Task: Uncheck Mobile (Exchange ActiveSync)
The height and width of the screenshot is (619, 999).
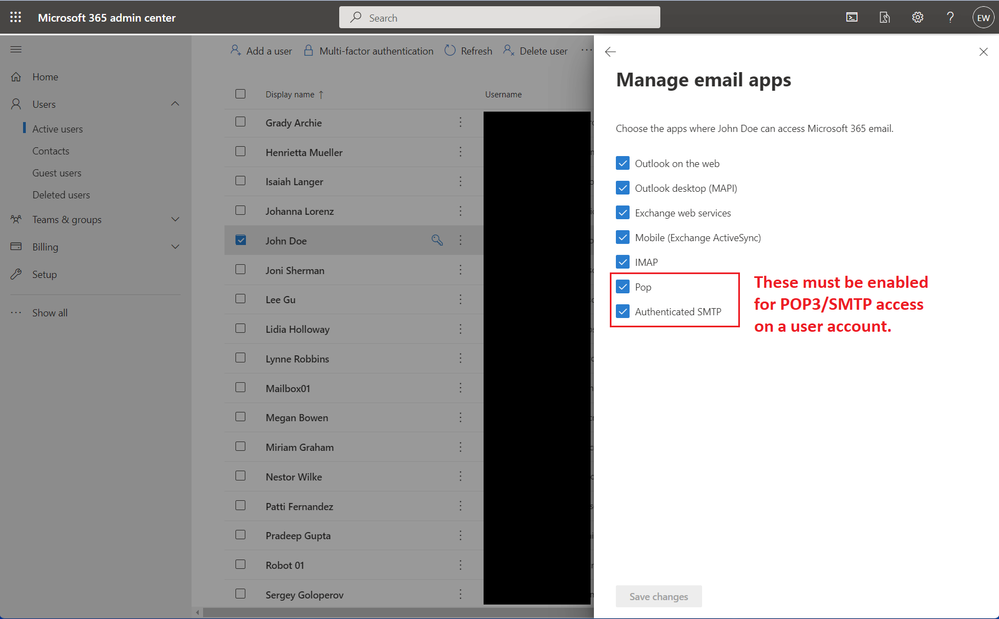Action: [622, 237]
